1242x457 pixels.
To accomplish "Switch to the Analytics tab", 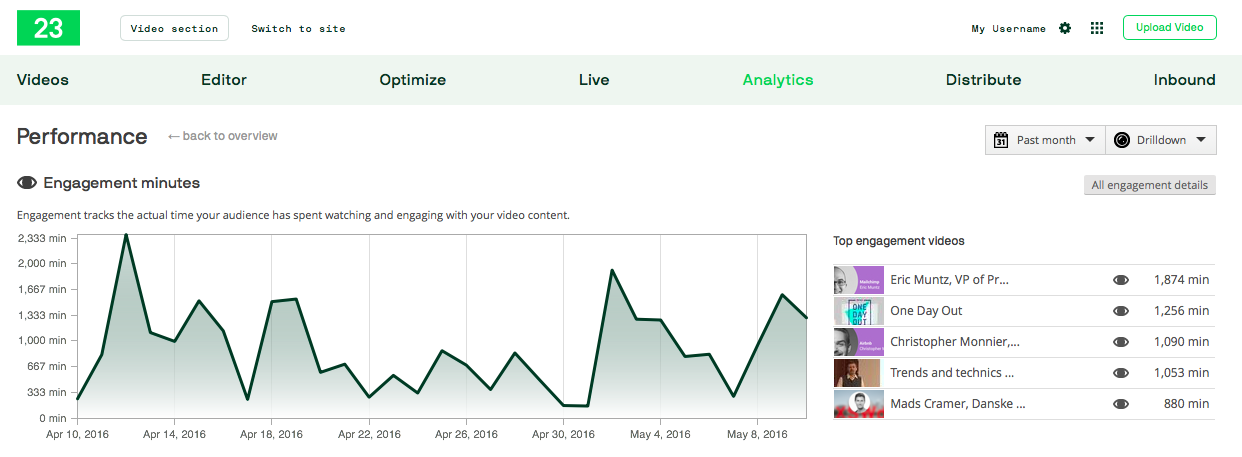I will point(778,80).
